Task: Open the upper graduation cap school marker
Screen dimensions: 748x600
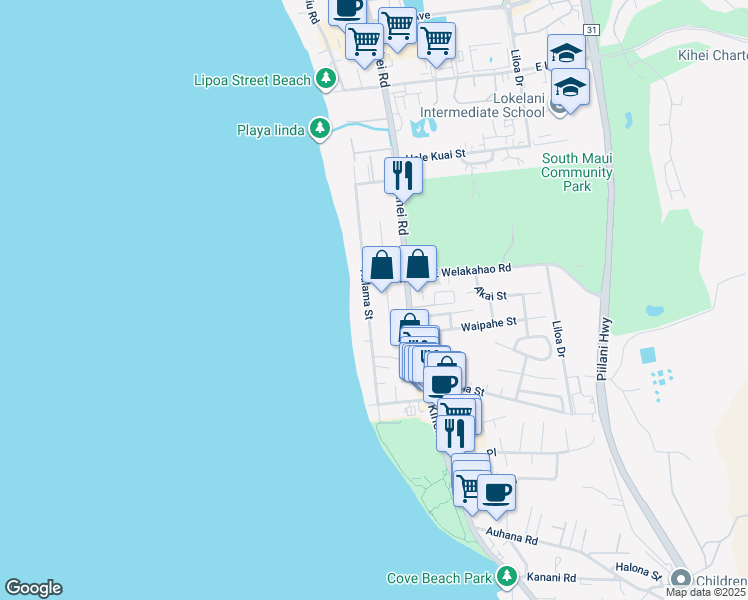Action: (566, 52)
